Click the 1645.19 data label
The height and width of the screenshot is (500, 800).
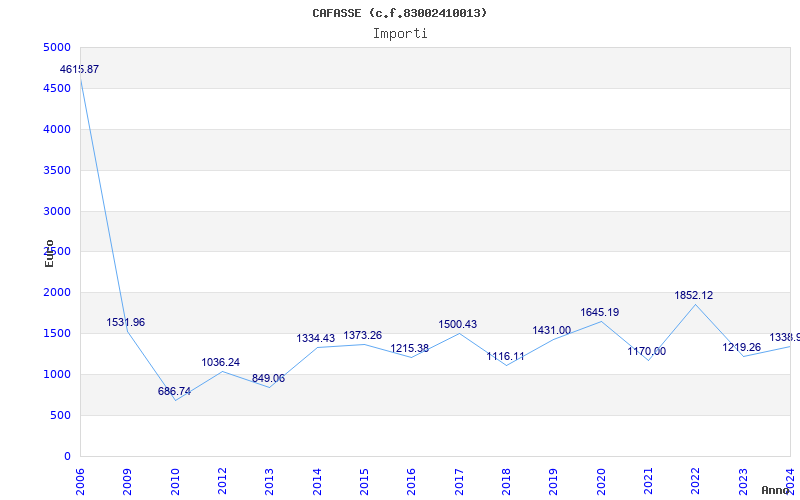599,312
